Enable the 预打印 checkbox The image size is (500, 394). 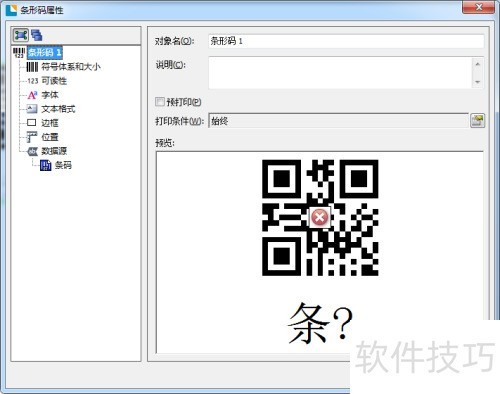[160, 102]
